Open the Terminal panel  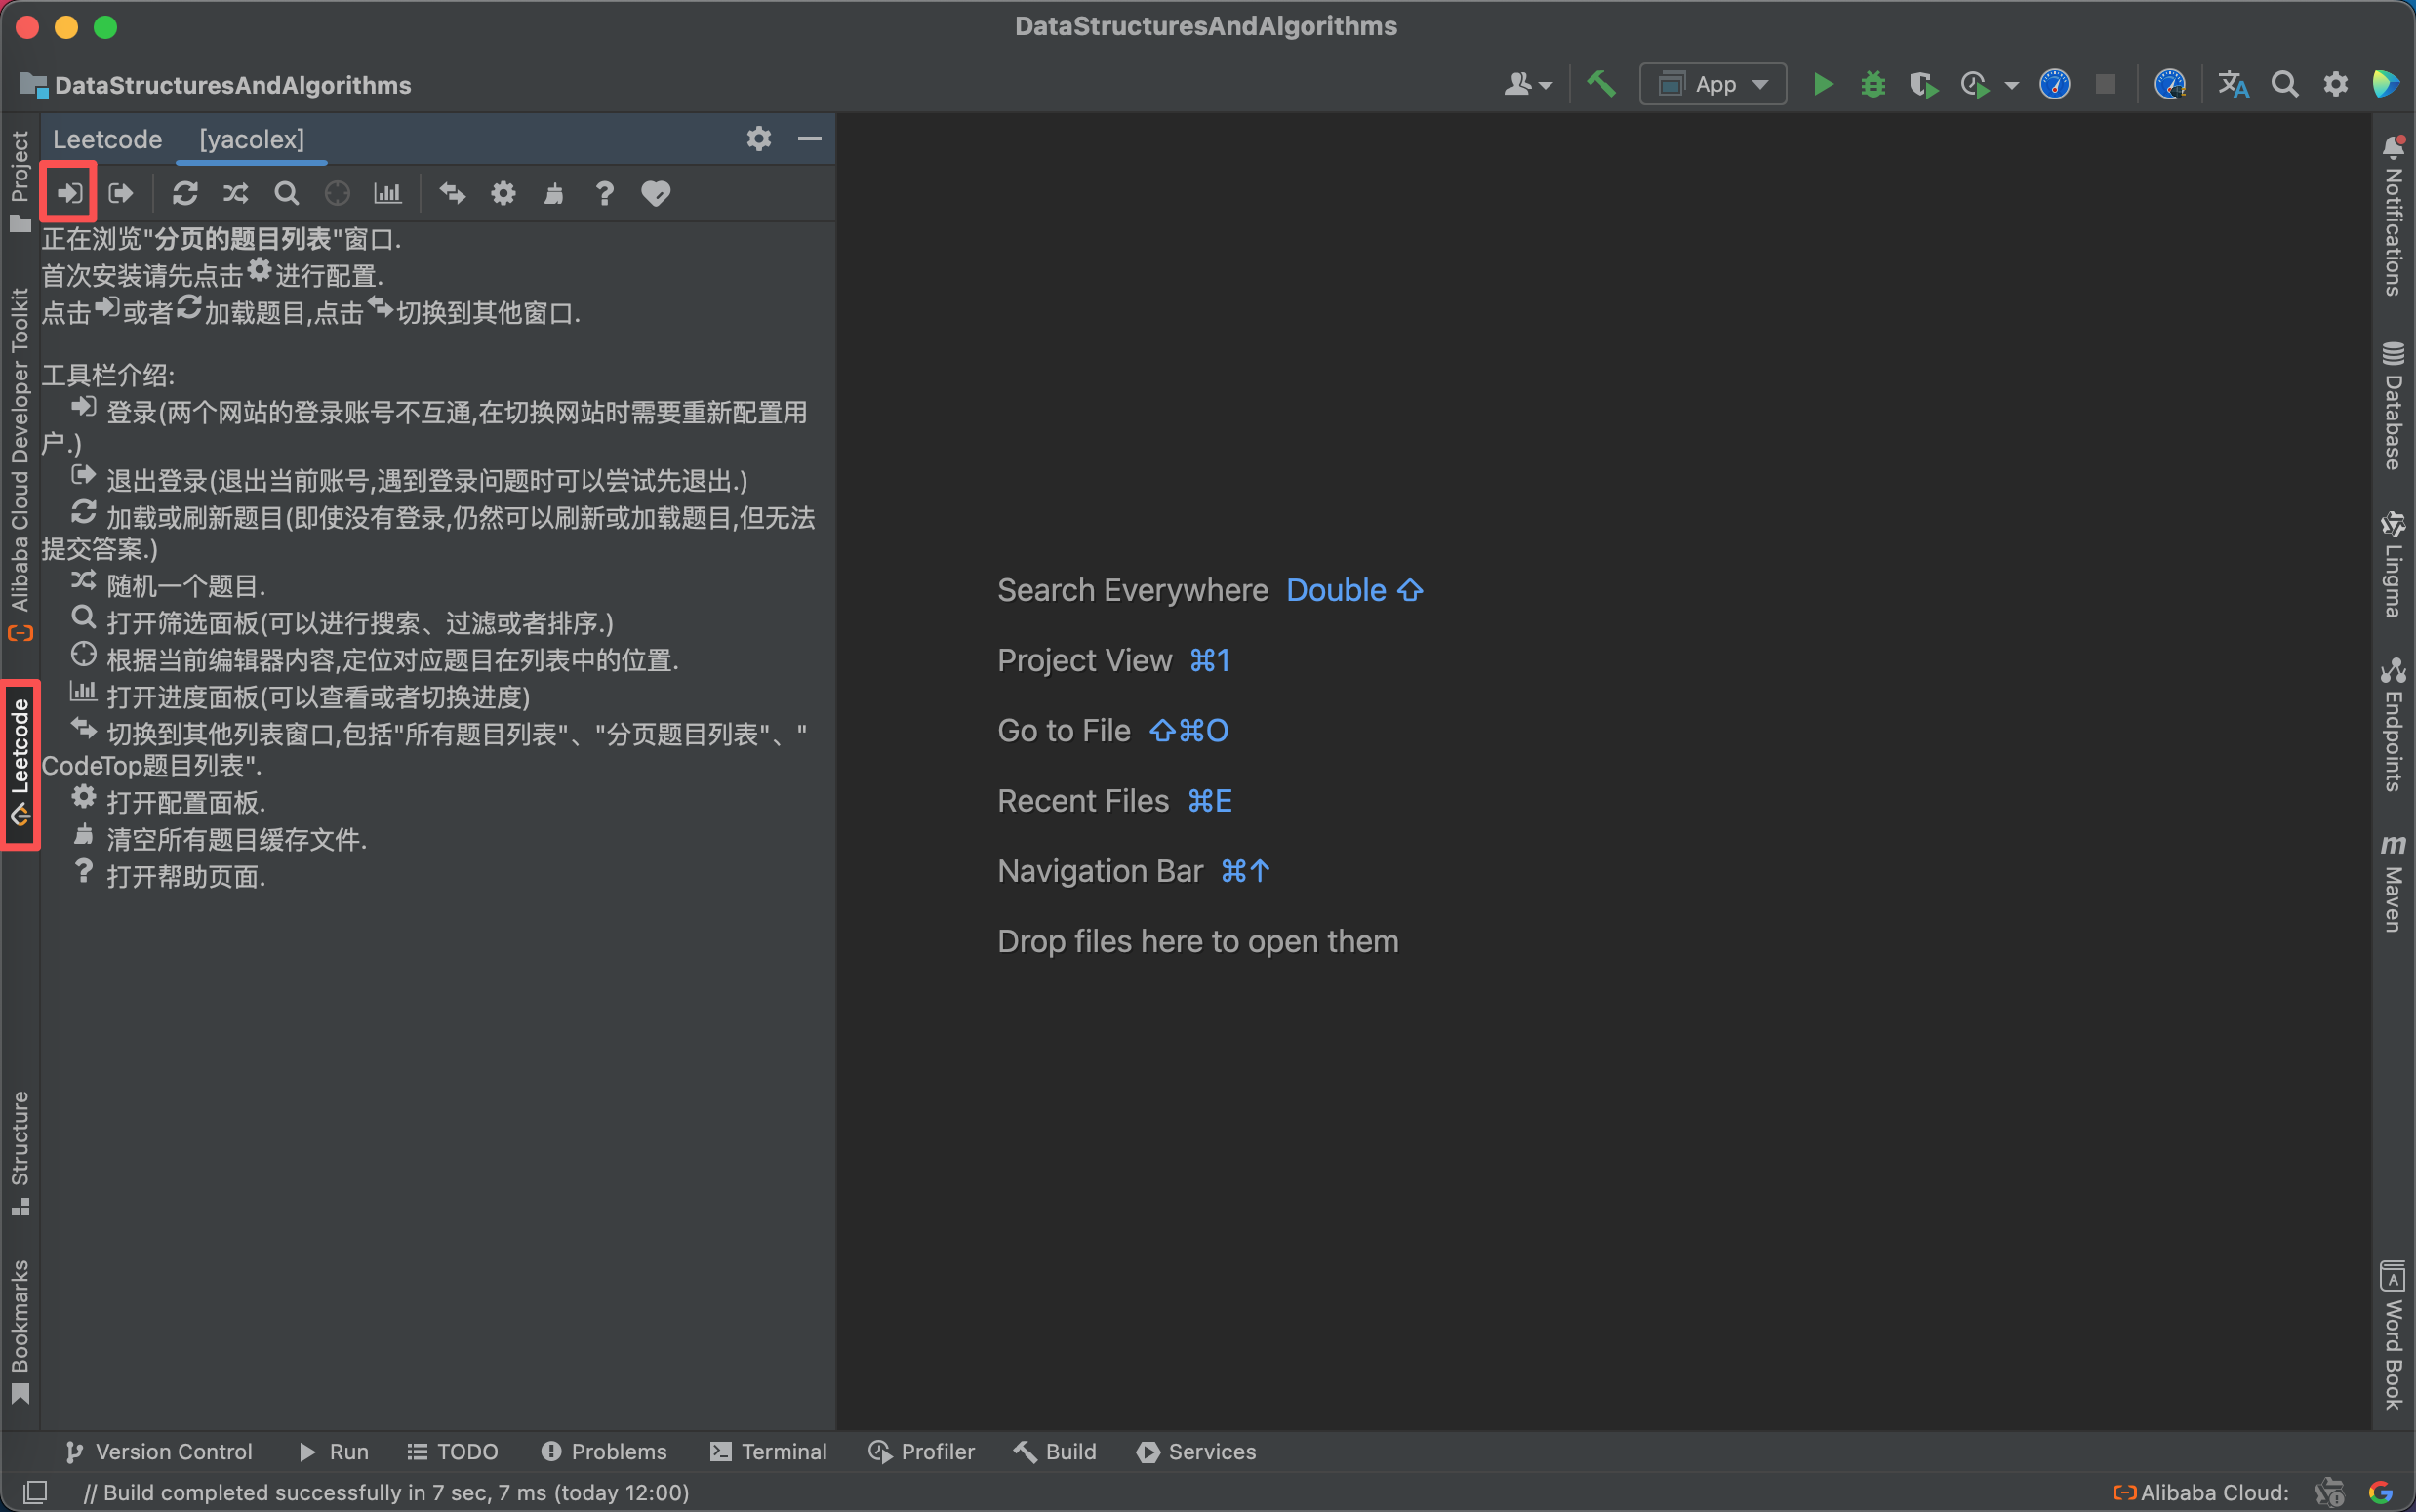769,1451
